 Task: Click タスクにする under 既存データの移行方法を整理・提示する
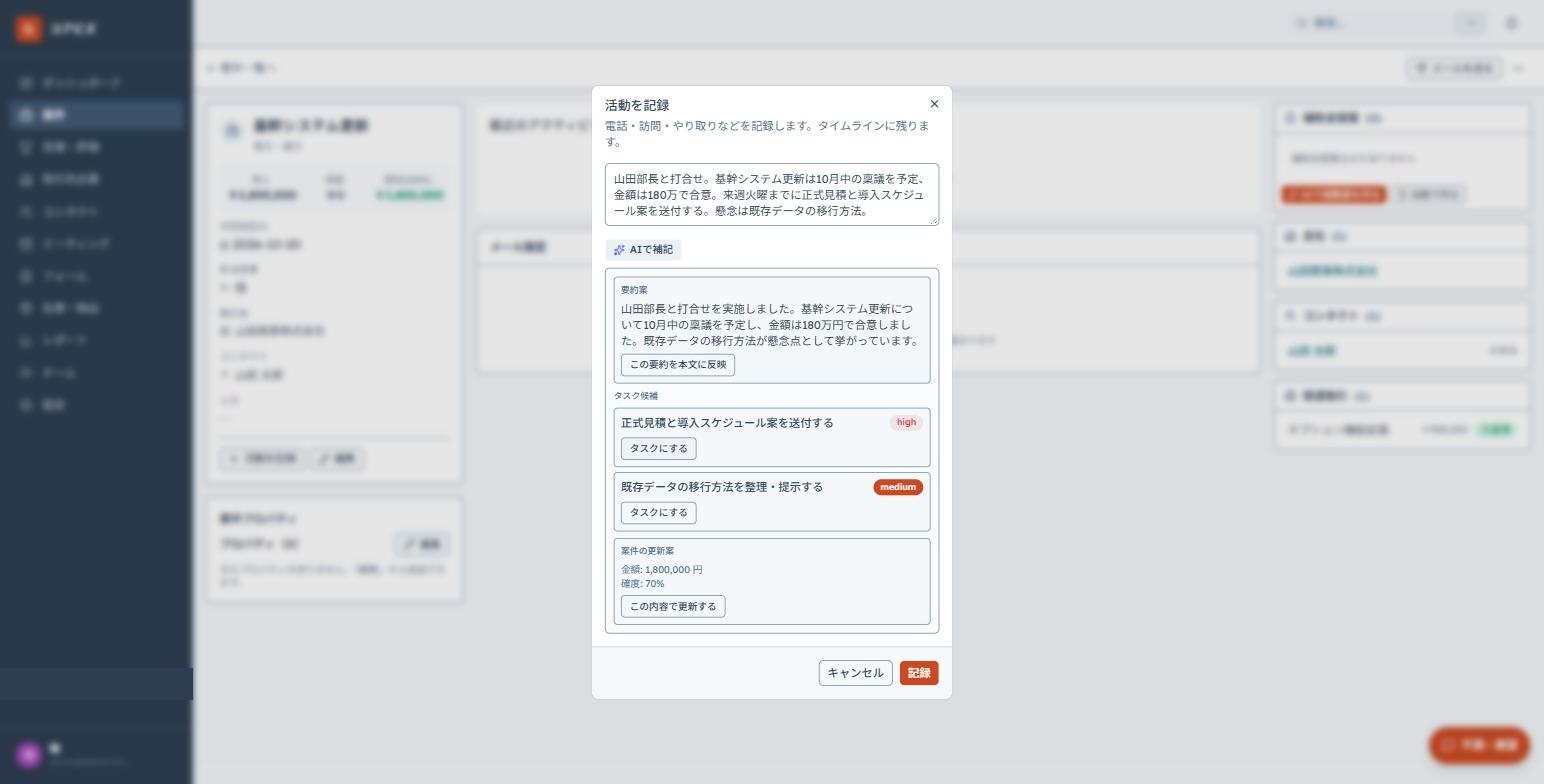659,513
